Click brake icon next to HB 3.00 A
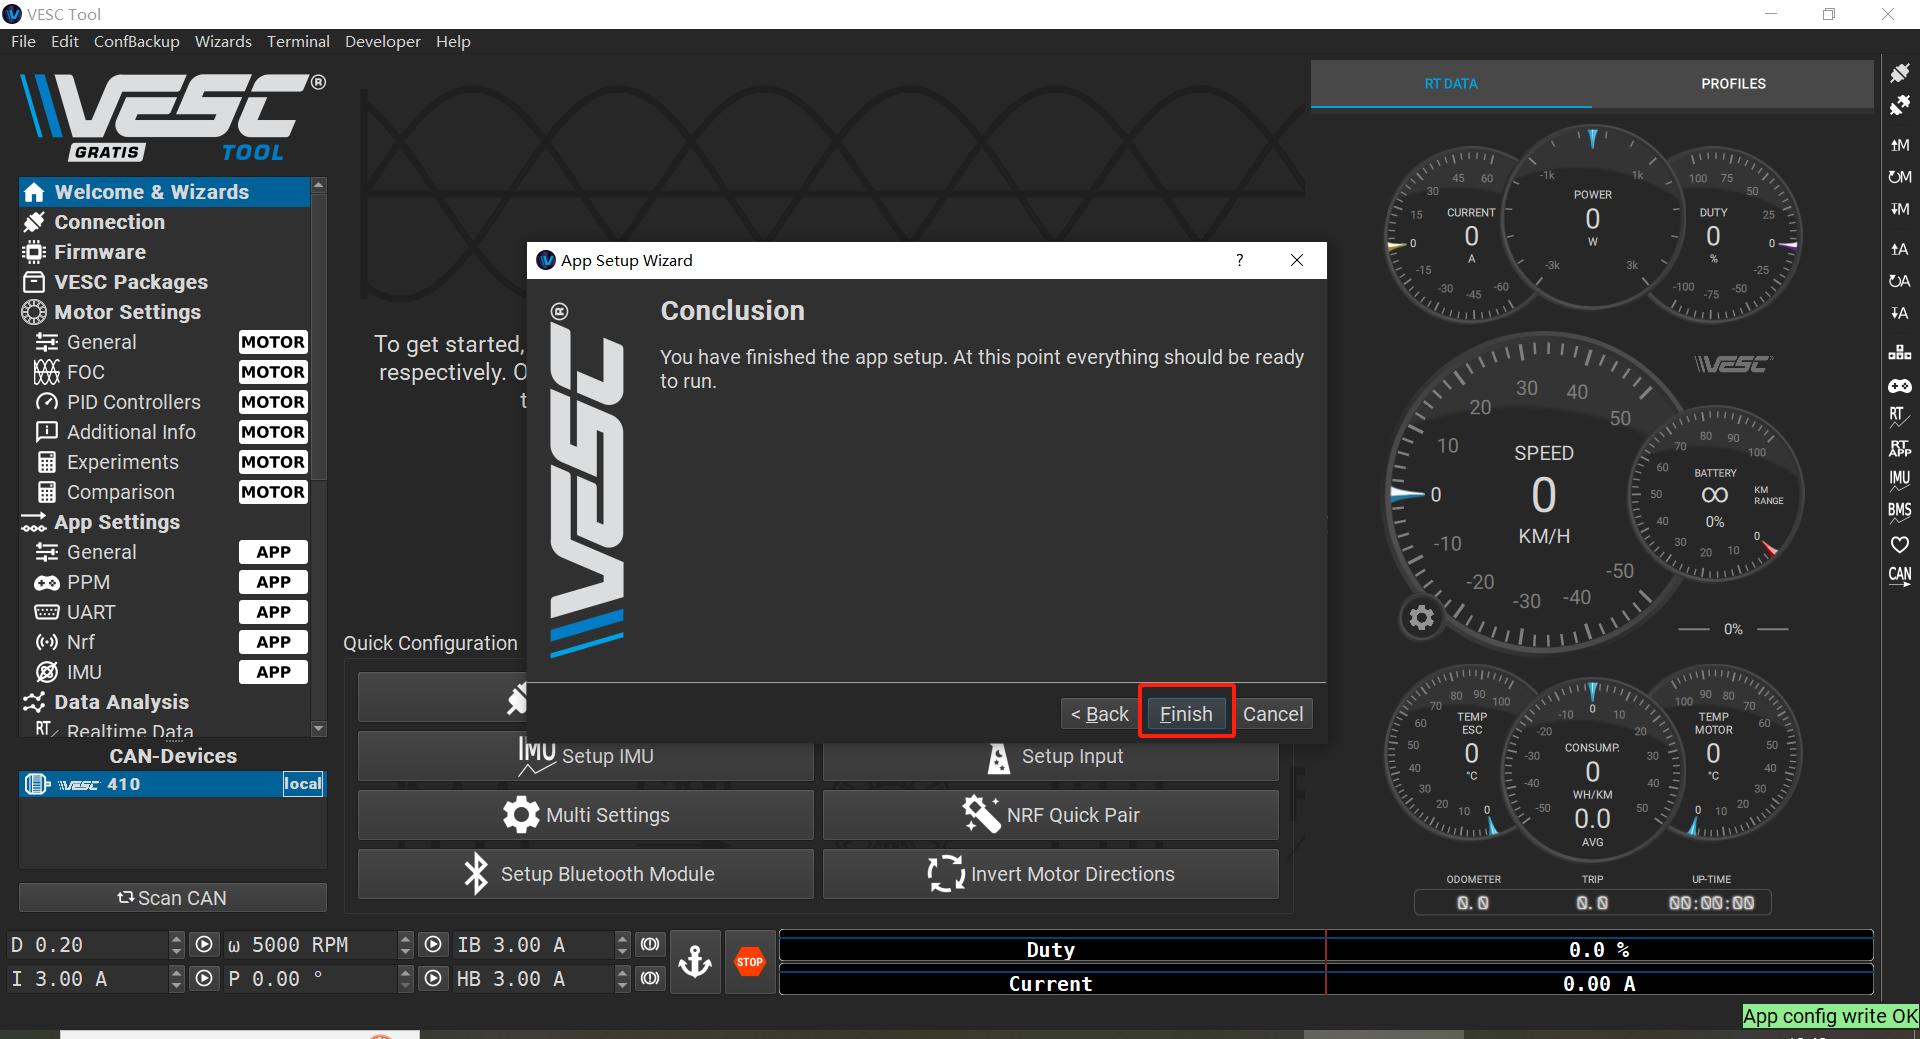This screenshot has width=1920, height=1039. point(650,979)
